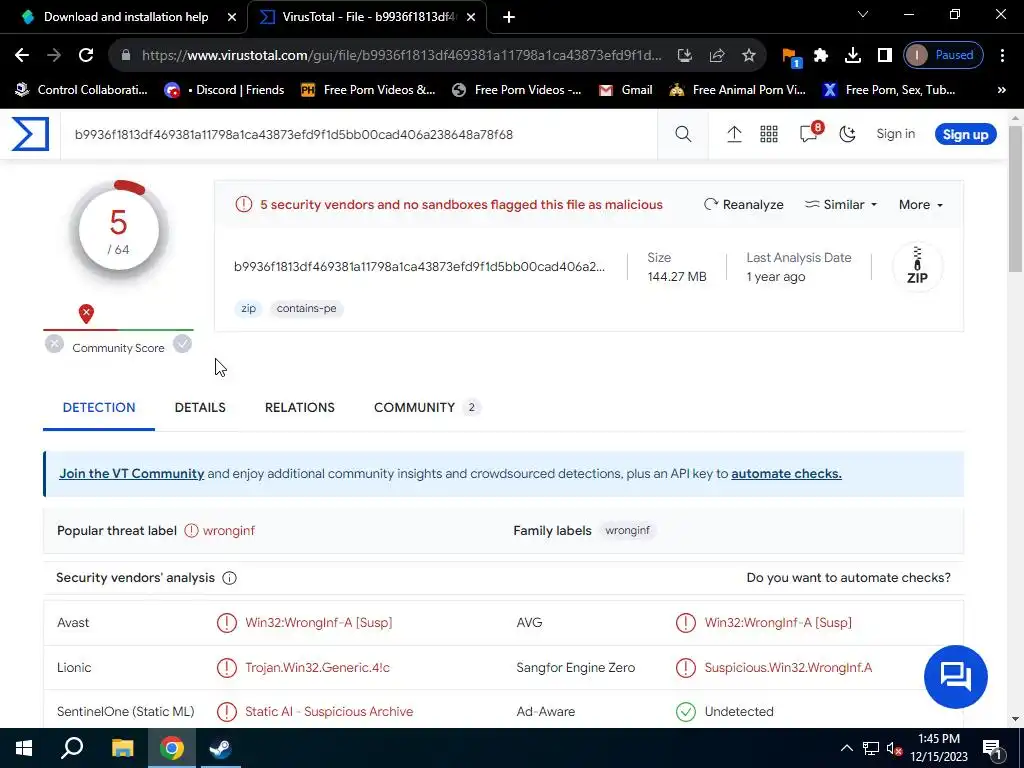Click the wronginf family label chip
This screenshot has width=1024, height=768.
click(627, 530)
